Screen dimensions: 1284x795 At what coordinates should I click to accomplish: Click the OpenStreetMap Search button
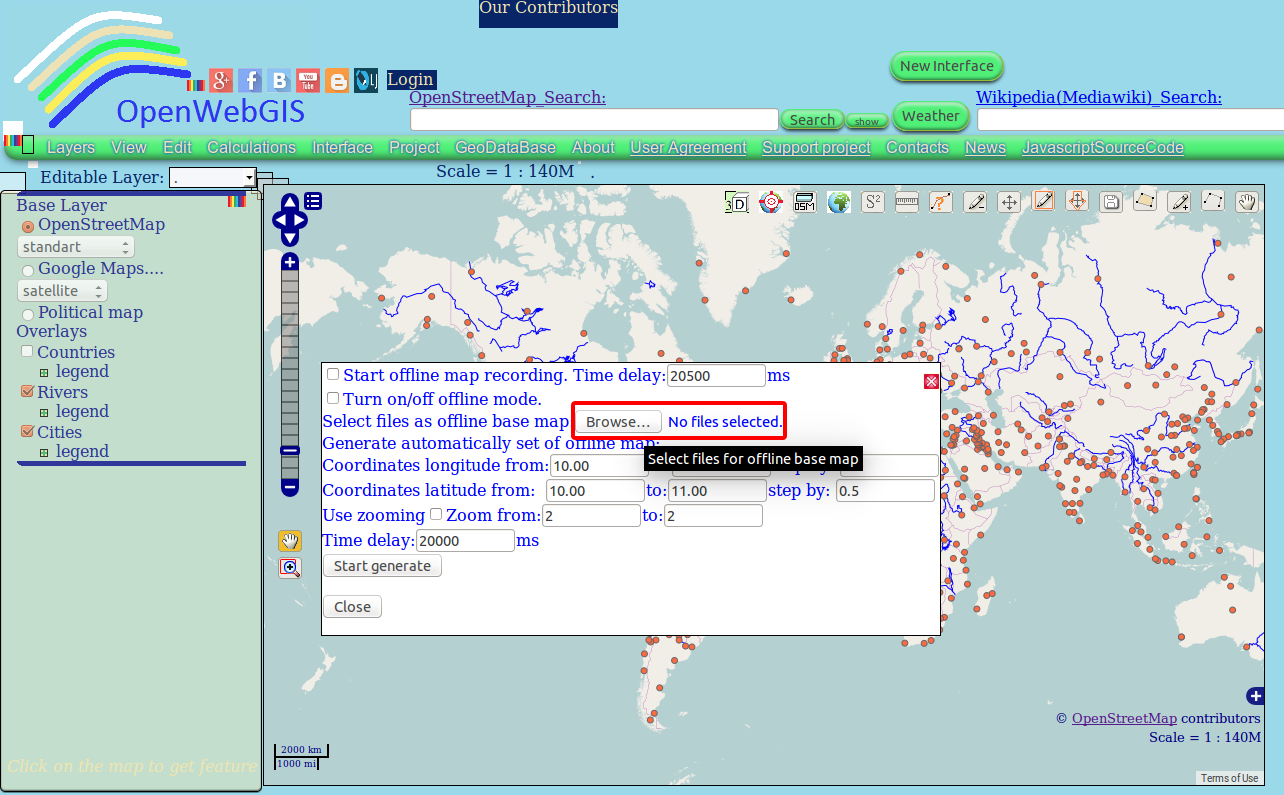coord(812,120)
